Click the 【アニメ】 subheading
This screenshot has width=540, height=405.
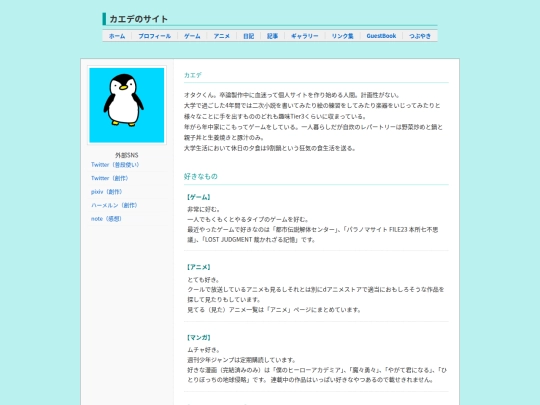[x=199, y=267]
